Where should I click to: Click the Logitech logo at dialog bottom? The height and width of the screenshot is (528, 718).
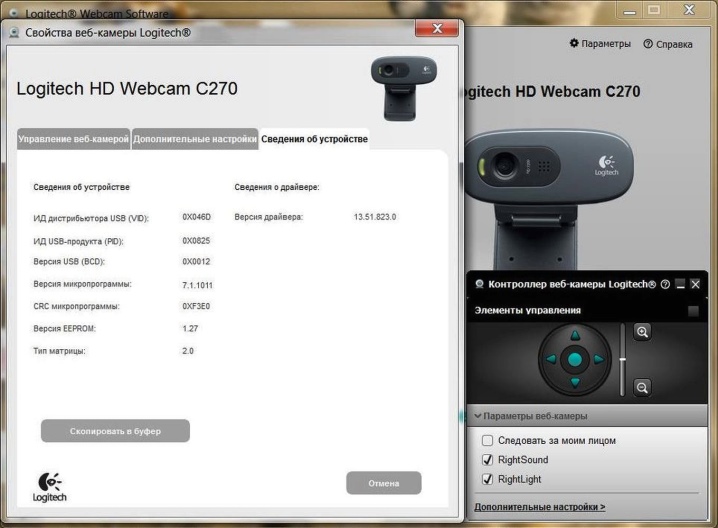(49, 487)
